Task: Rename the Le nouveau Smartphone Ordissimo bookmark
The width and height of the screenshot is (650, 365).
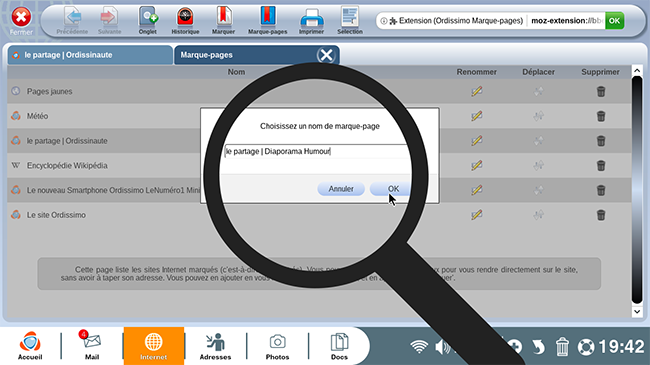Action: [x=477, y=190]
